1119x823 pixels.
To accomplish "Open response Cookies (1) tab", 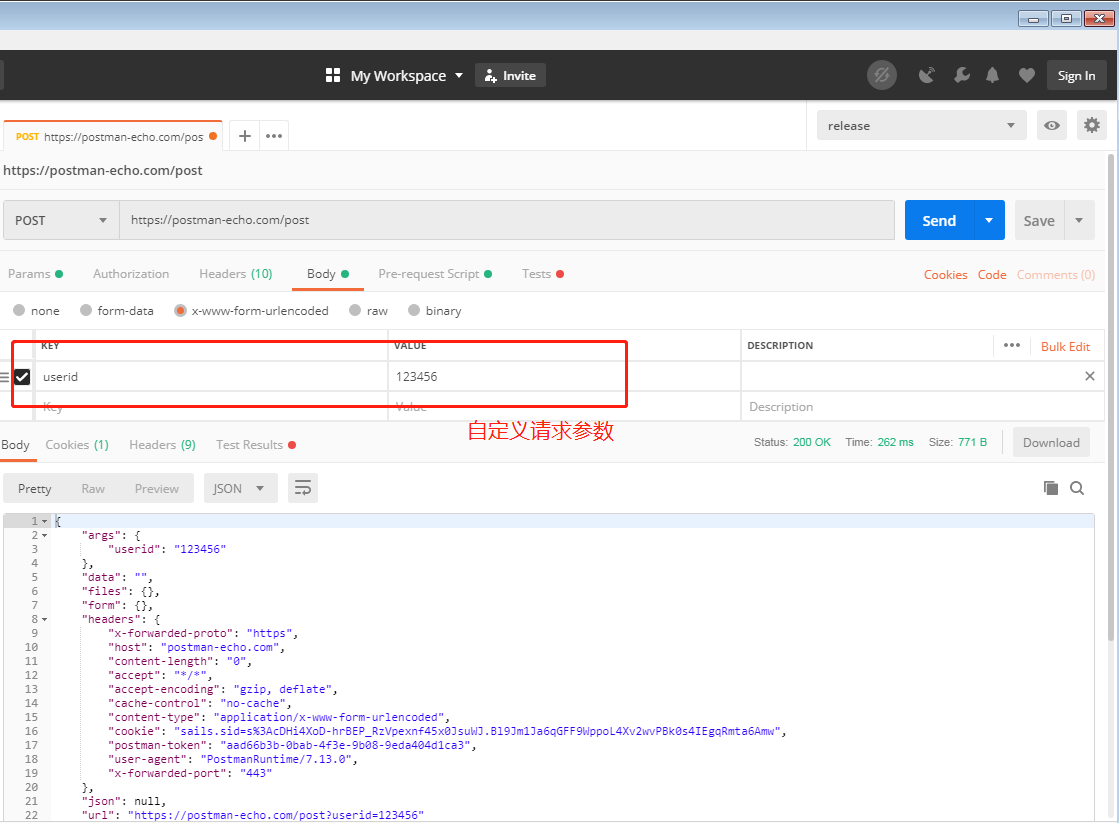I will point(77,445).
